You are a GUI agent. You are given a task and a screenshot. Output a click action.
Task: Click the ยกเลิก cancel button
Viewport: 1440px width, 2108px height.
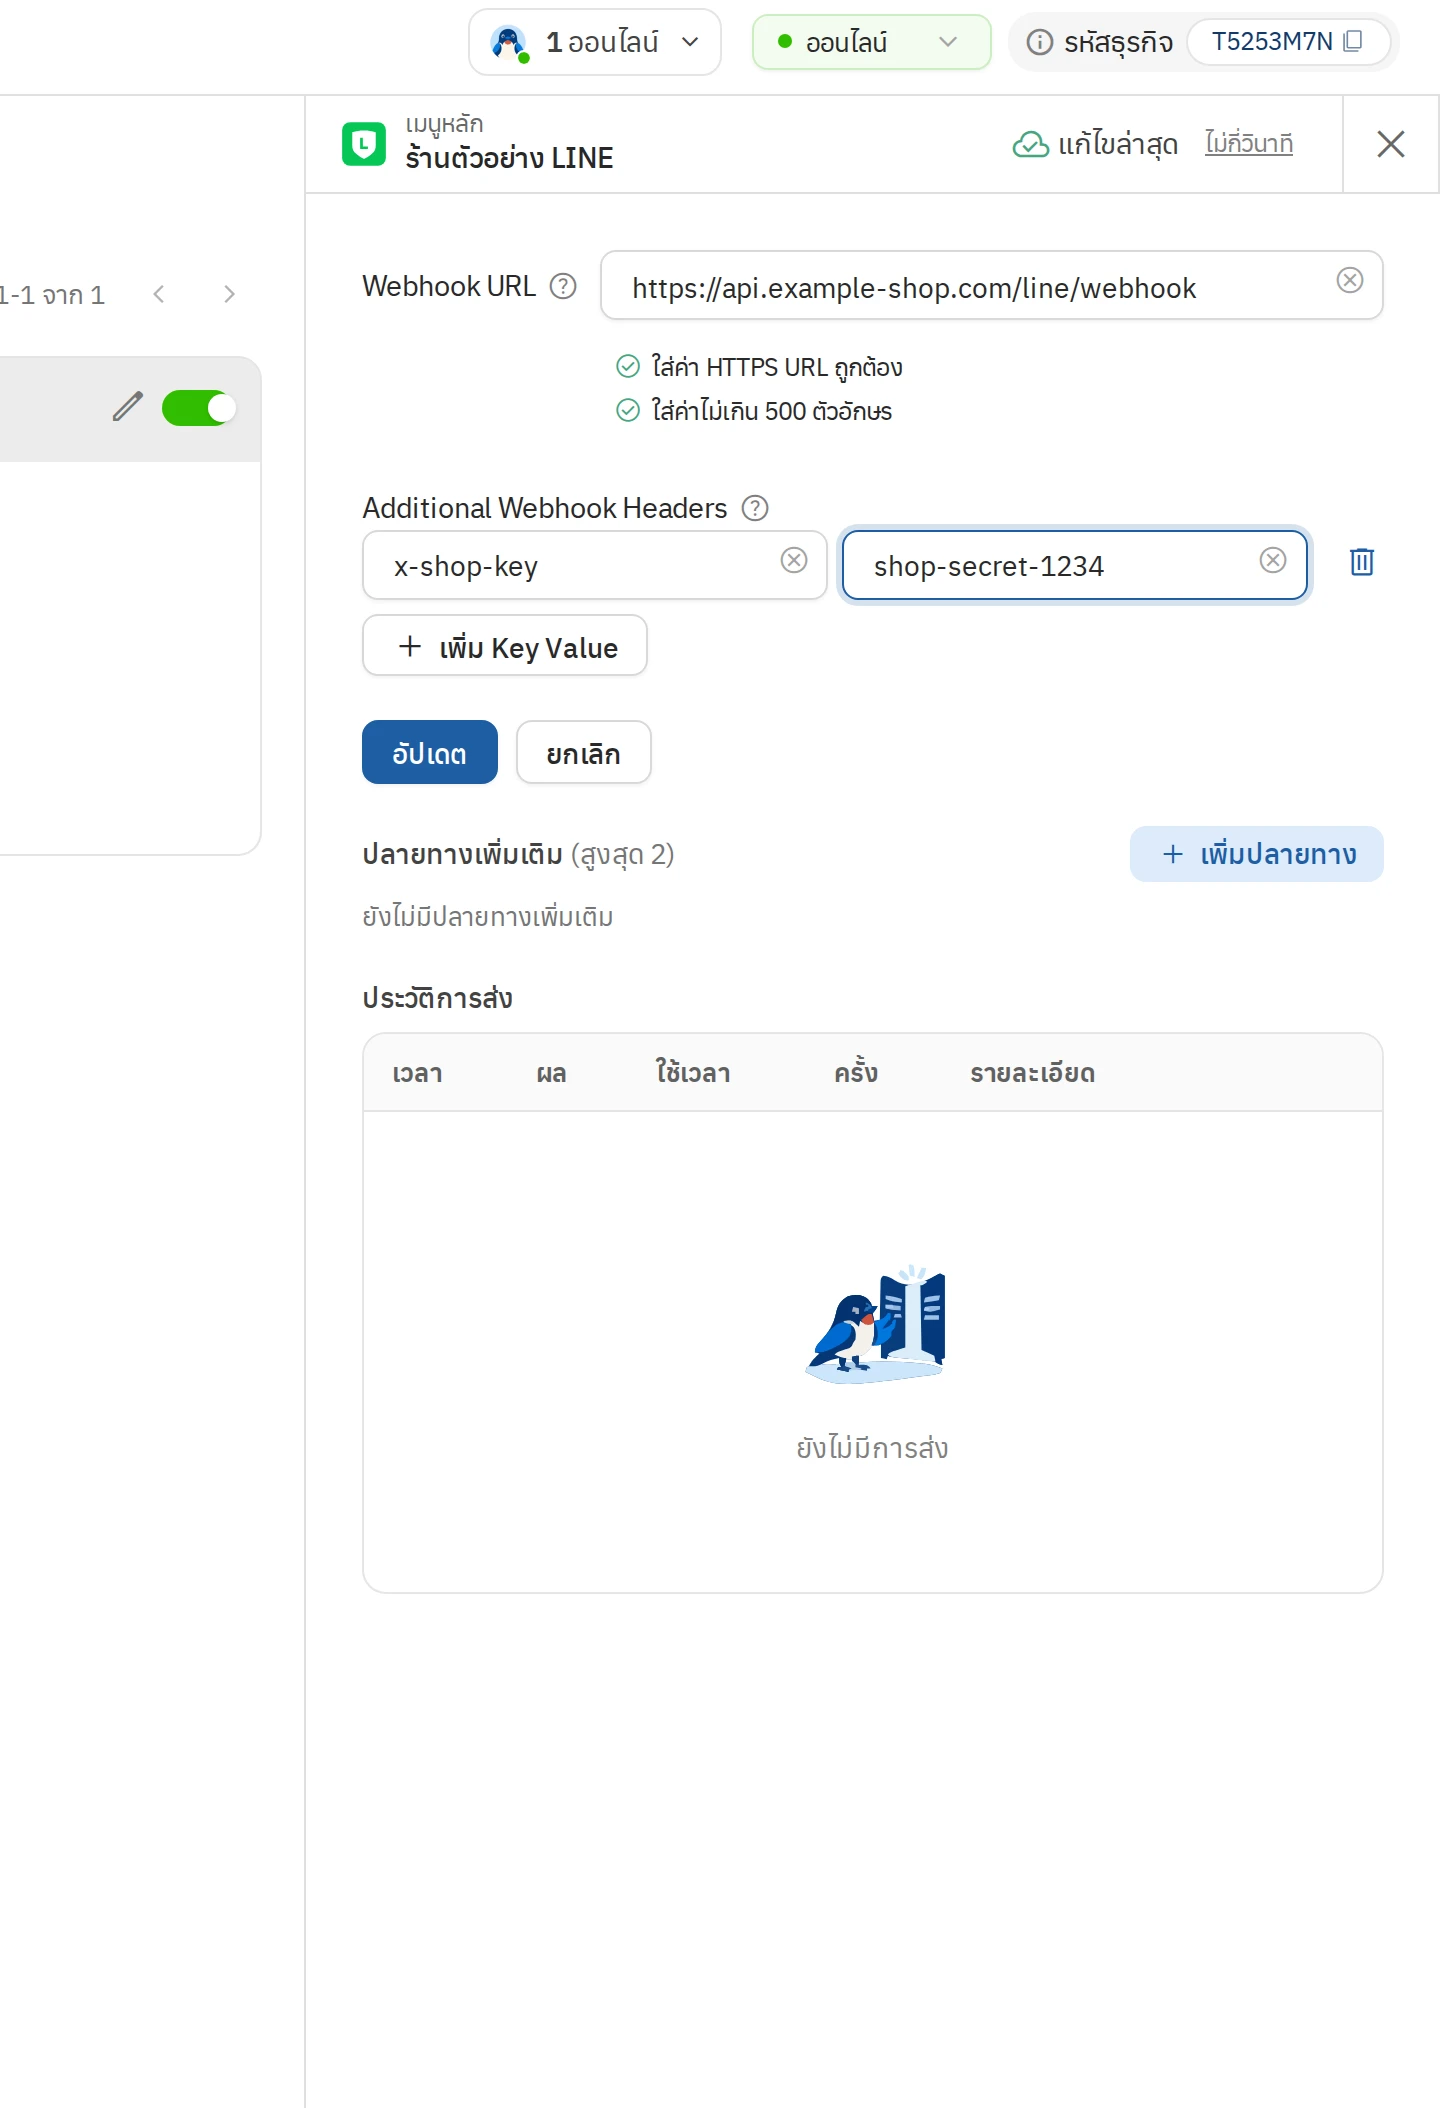(584, 752)
